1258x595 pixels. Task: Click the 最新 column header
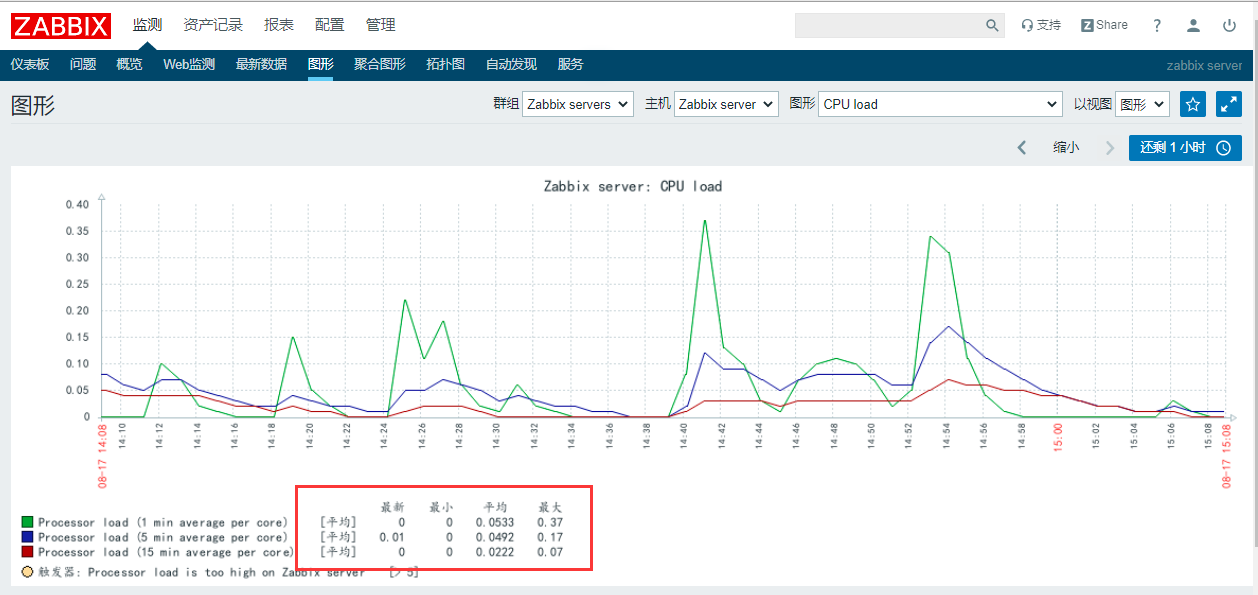tap(392, 507)
